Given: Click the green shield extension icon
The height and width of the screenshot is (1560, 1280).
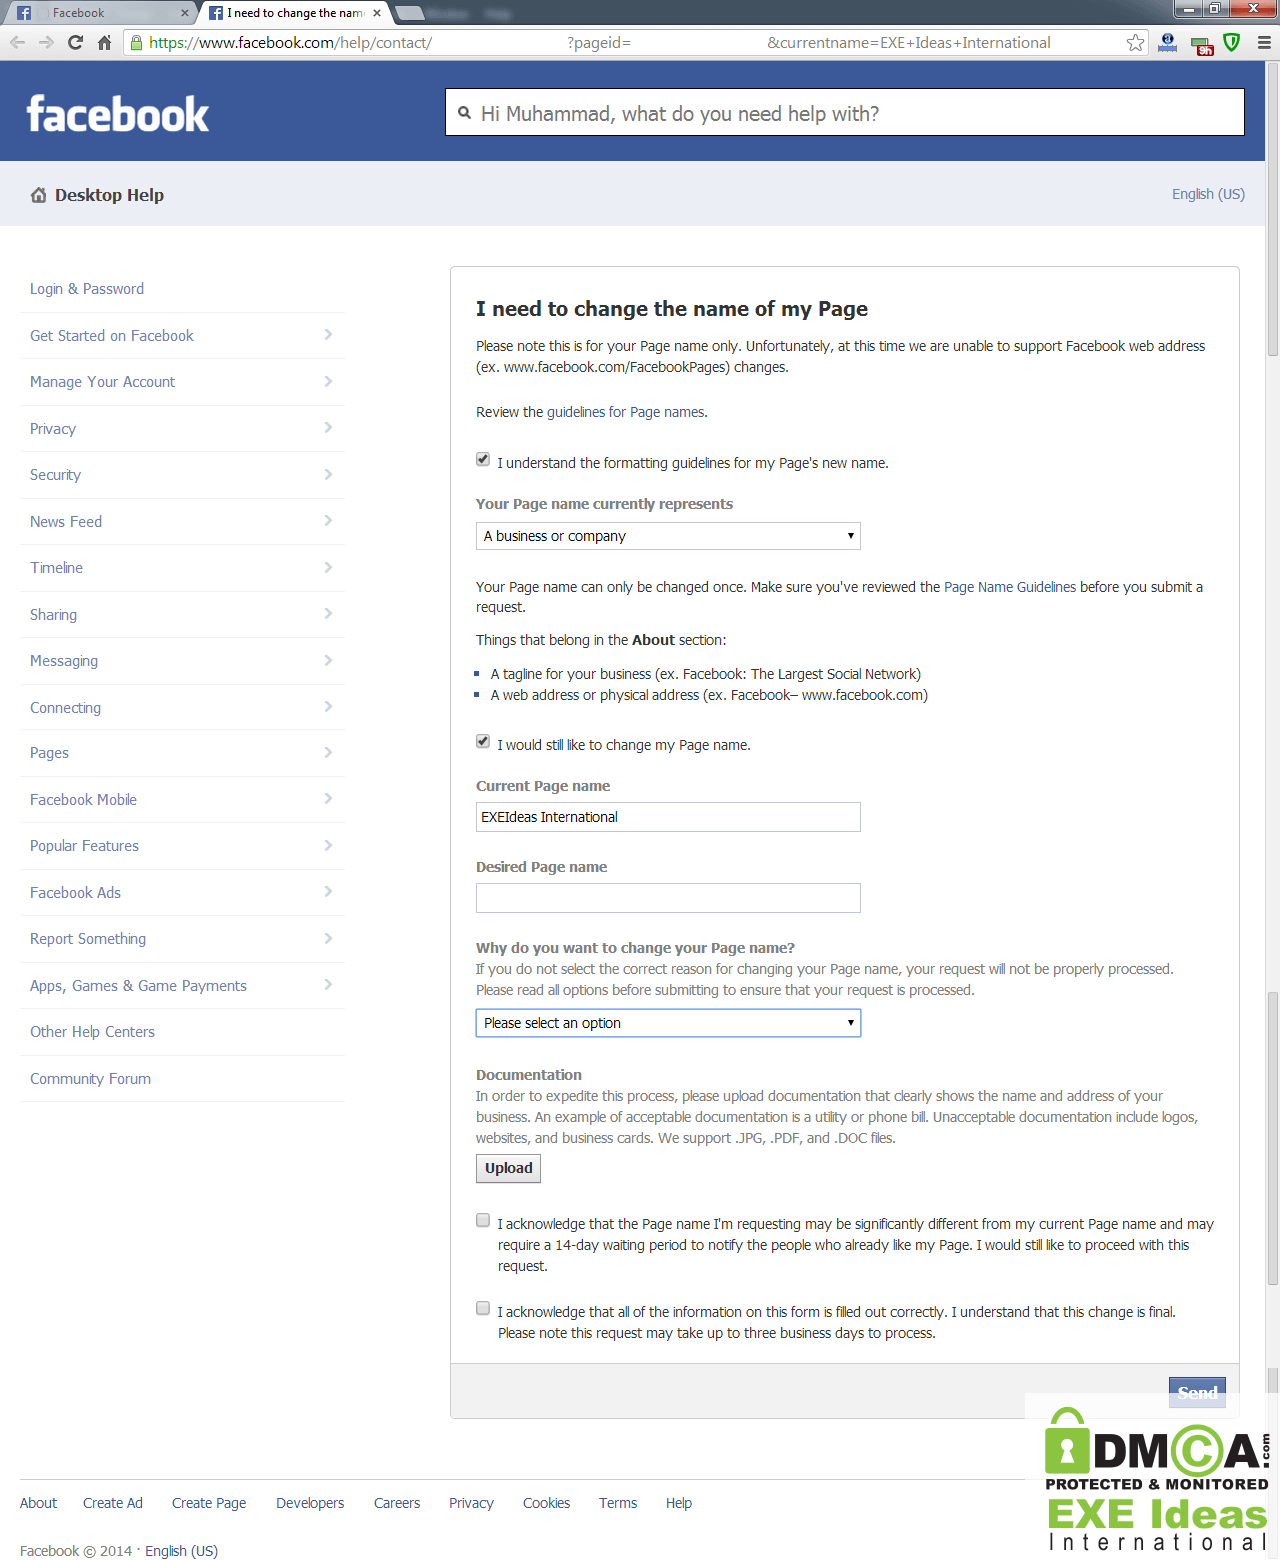Looking at the screenshot, I should coord(1232,42).
